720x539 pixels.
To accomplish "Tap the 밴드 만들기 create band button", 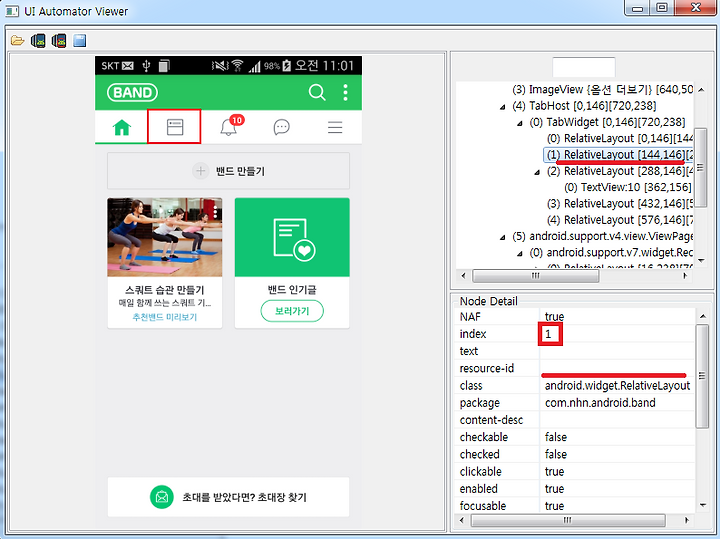I will point(228,171).
